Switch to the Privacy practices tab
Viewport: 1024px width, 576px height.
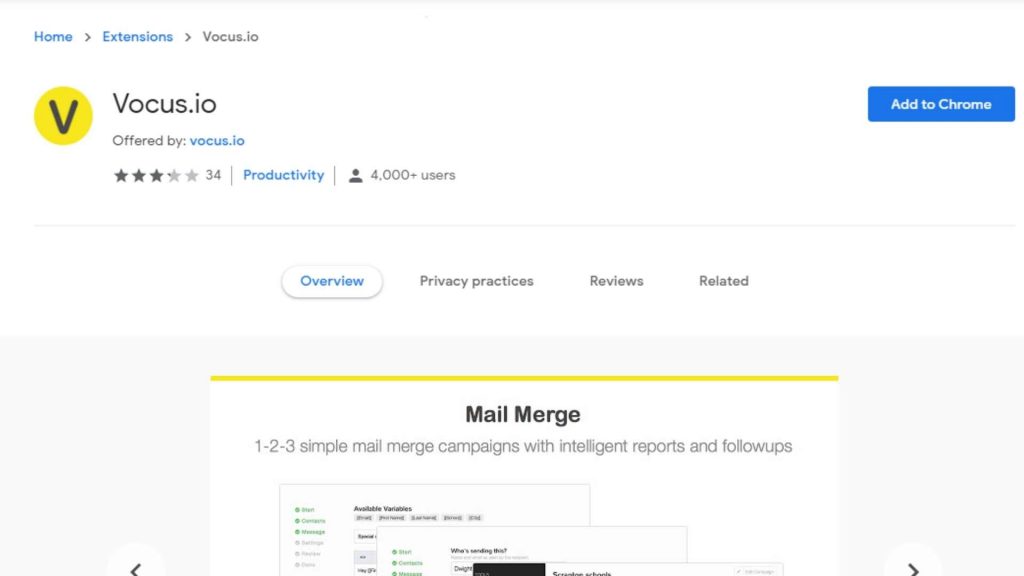(476, 281)
